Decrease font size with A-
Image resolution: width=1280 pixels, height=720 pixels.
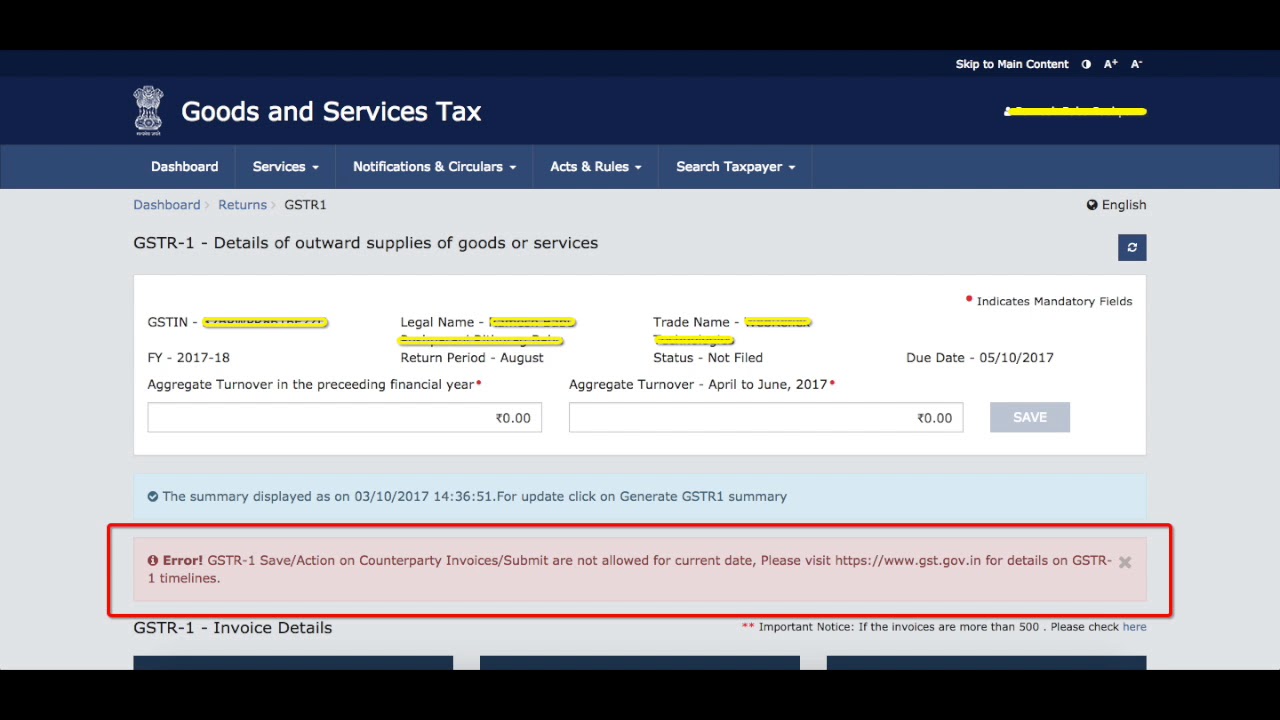[x=1136, y=64]
